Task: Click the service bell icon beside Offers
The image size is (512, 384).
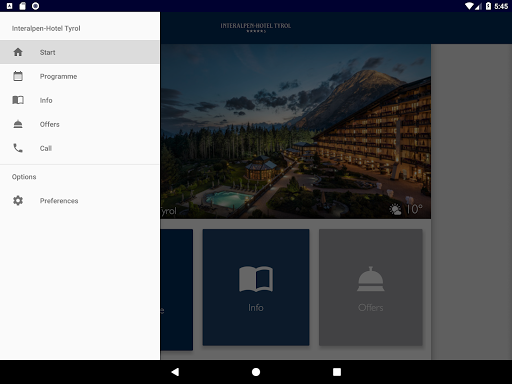Action: [18, 124]
